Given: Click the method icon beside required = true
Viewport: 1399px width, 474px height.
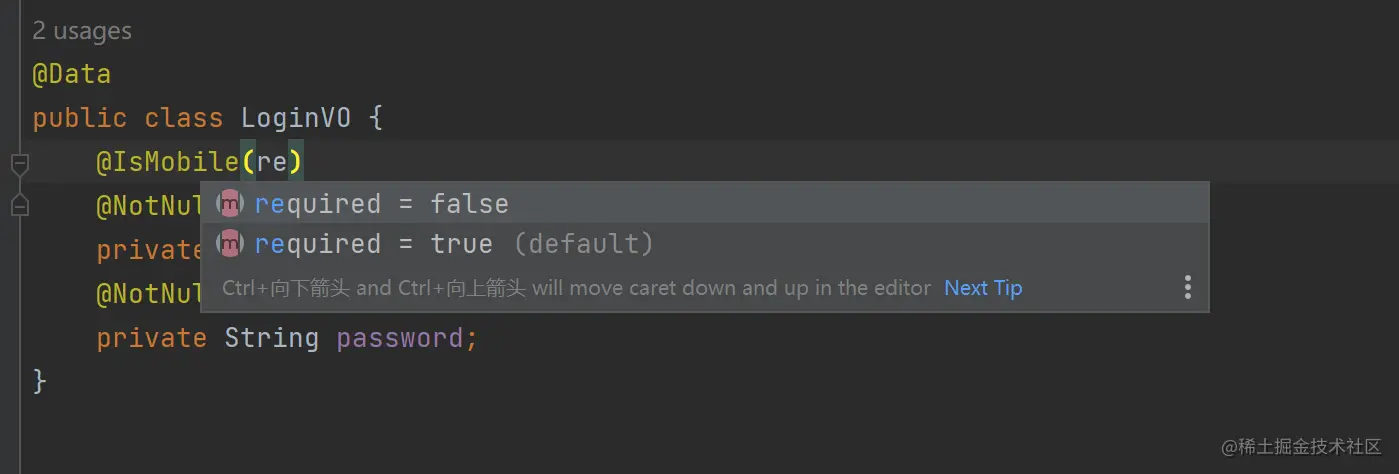Looking at the screenshot, I should [x=231, y=243].
